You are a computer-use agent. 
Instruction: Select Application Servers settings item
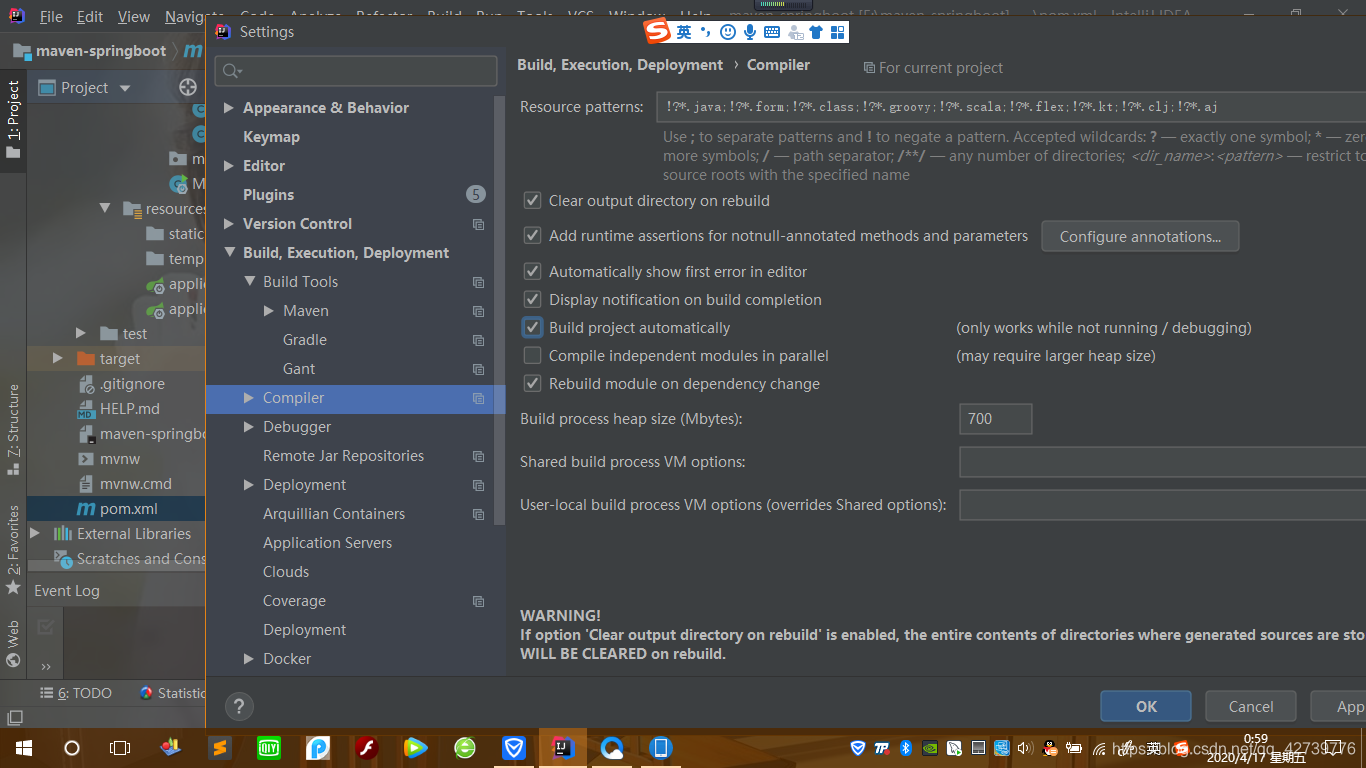click(327, 543)
